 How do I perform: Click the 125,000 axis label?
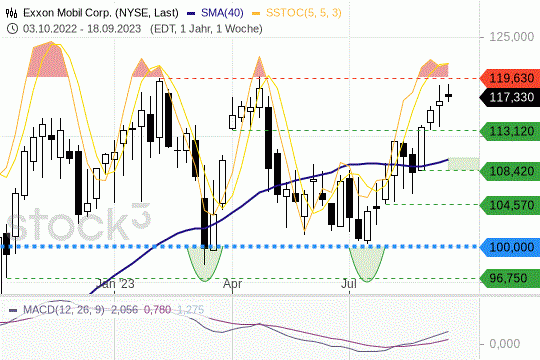pyautogui.click(x=512, y=37)
